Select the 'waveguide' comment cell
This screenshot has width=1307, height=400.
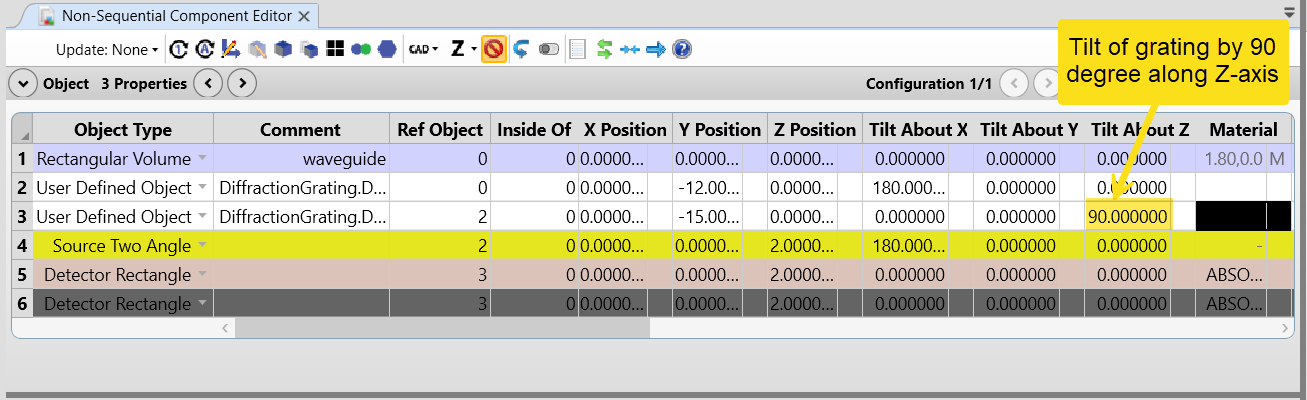pos(301,158)
